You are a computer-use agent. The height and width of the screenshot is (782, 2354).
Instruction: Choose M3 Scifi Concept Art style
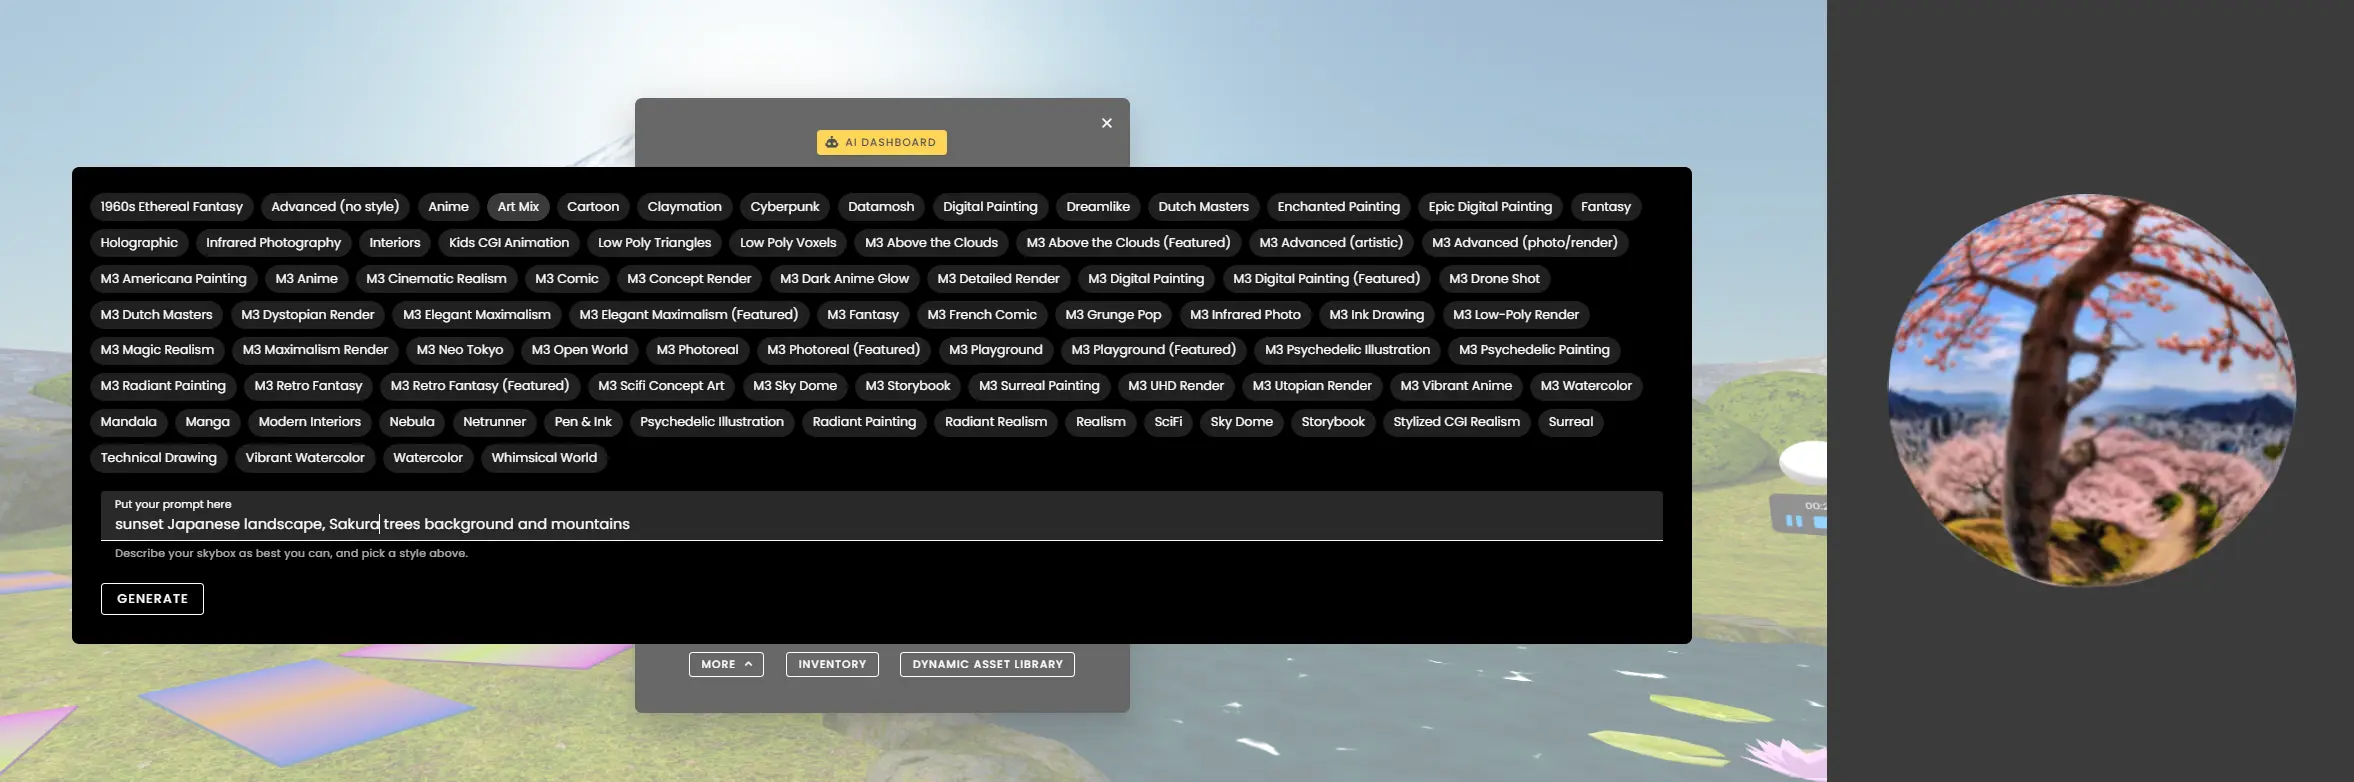661,386
